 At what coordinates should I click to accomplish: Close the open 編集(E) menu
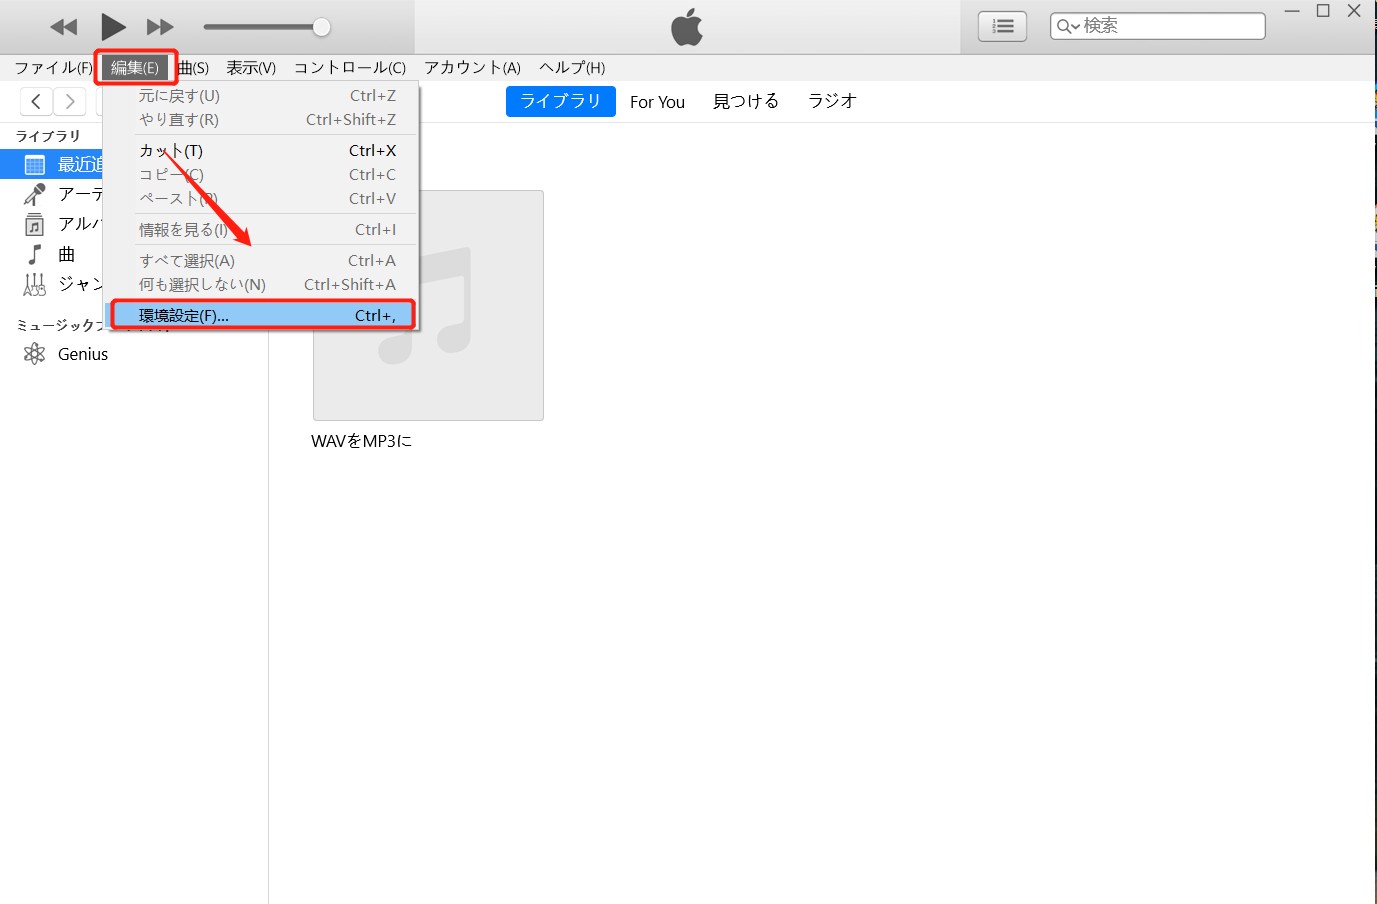[x=135, y=67]
